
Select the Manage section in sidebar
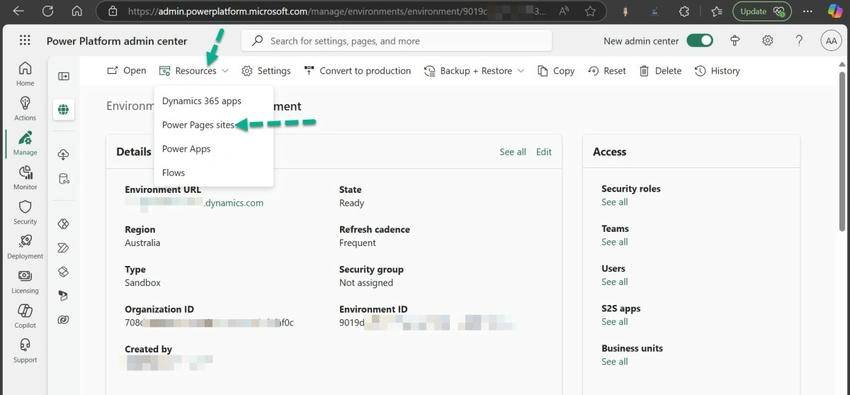25,143
